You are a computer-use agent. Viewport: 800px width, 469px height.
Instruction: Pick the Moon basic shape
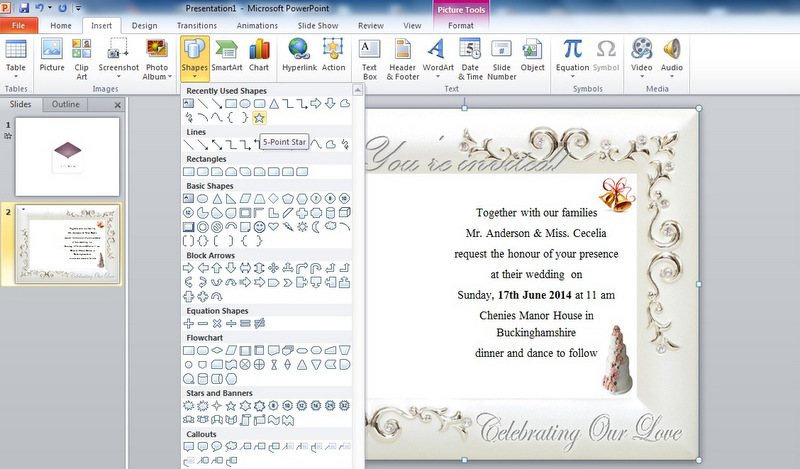click(x=316, y=227)
